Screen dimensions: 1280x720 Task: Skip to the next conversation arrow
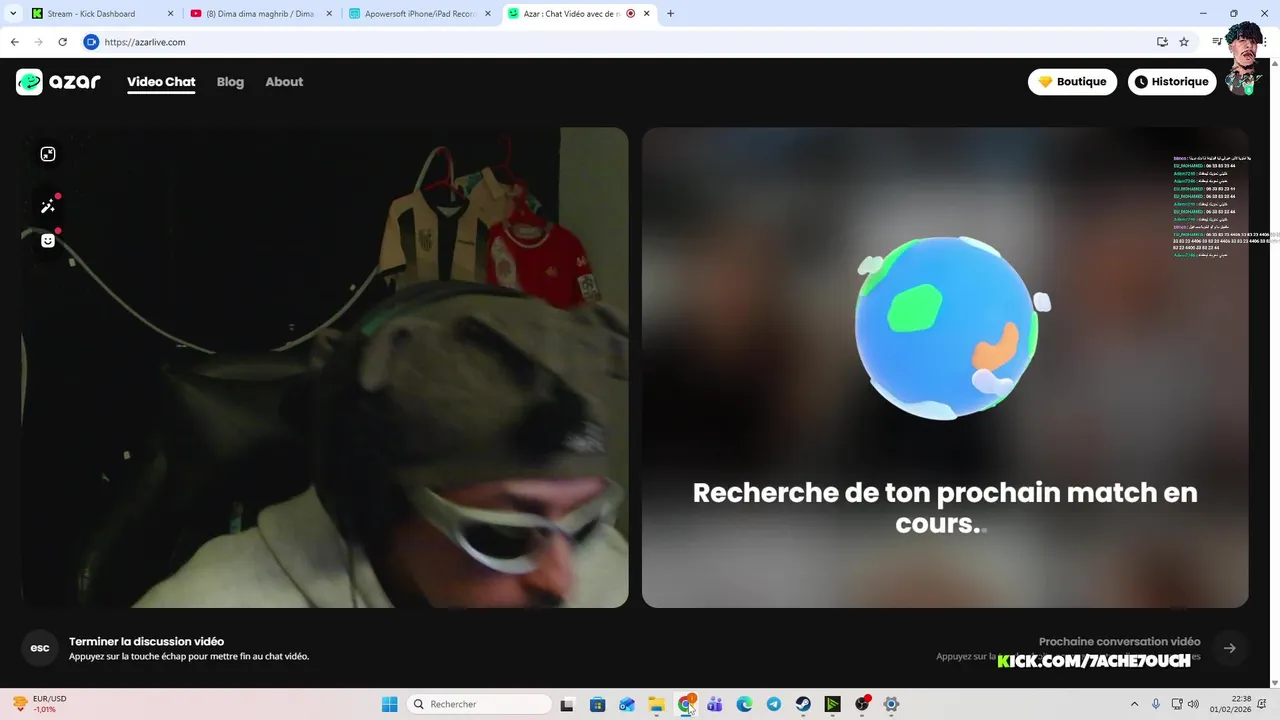[x=1230, y=648]
